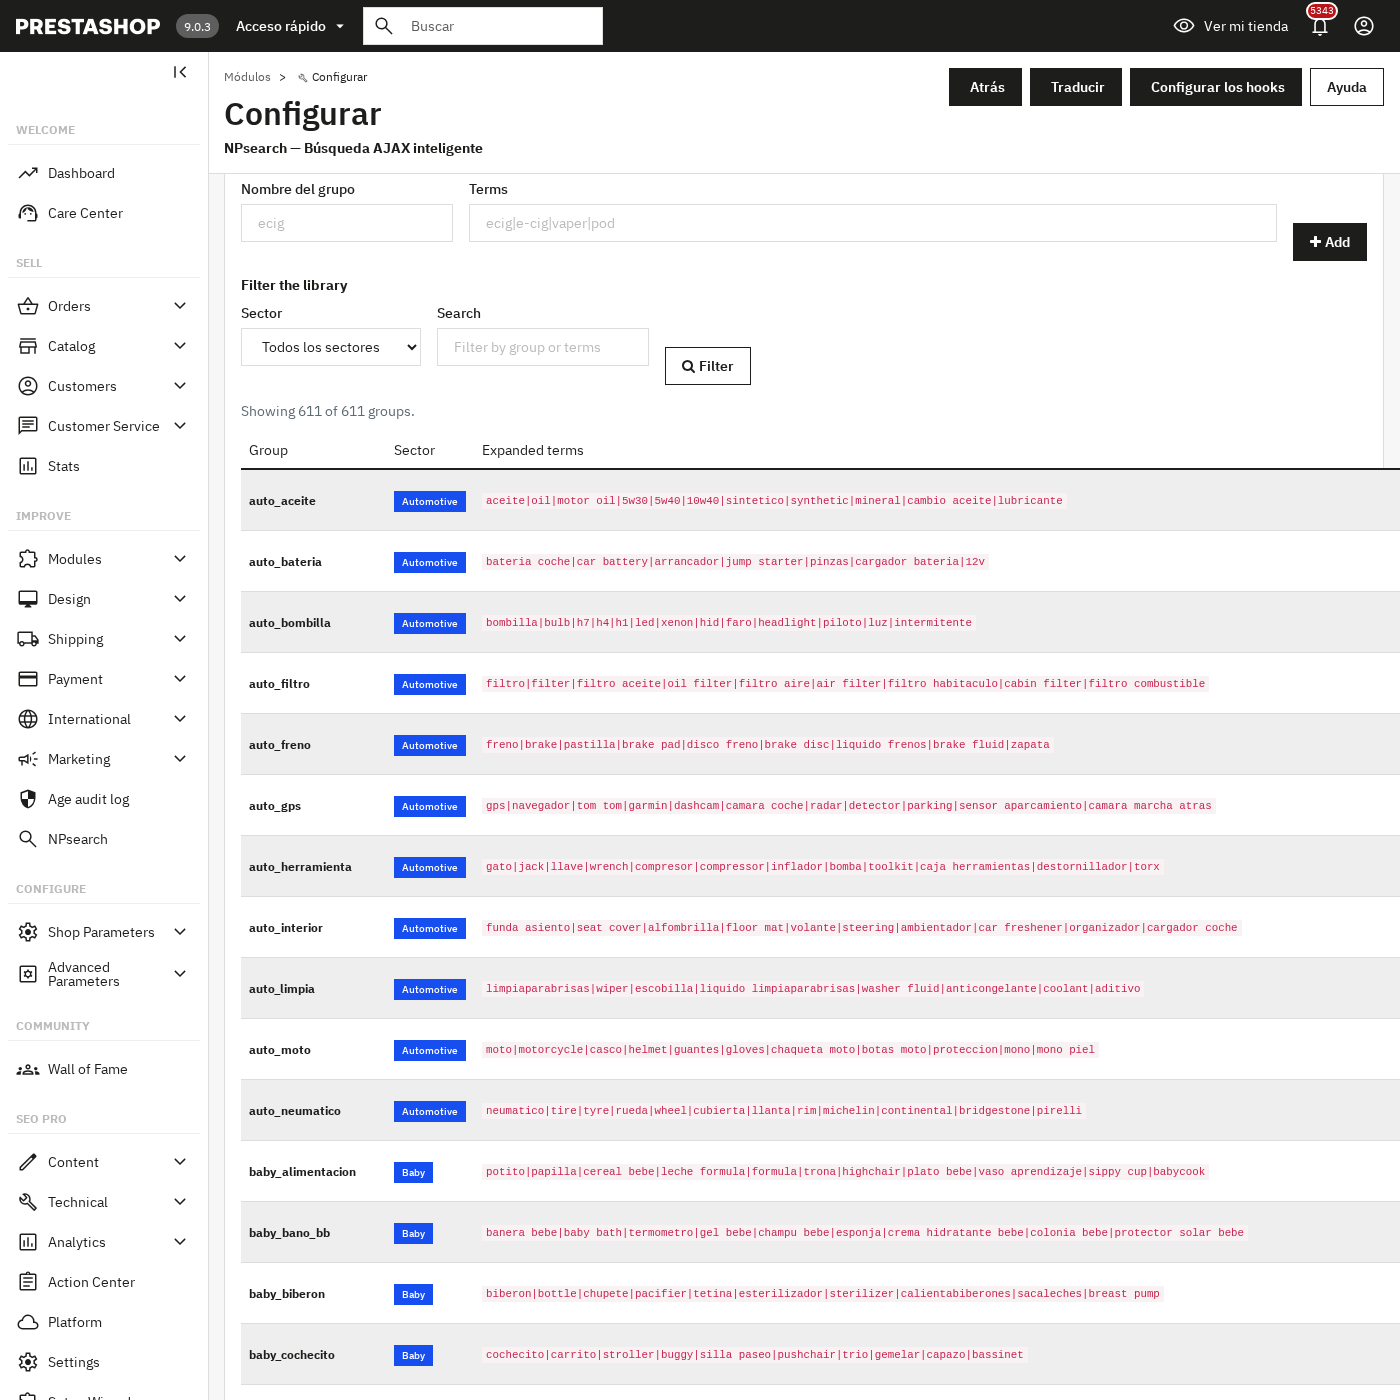Click the Settings gear icon in SEO Pro
The height and width of the screenshot is (1400, 1400).
pos(28,1362)
